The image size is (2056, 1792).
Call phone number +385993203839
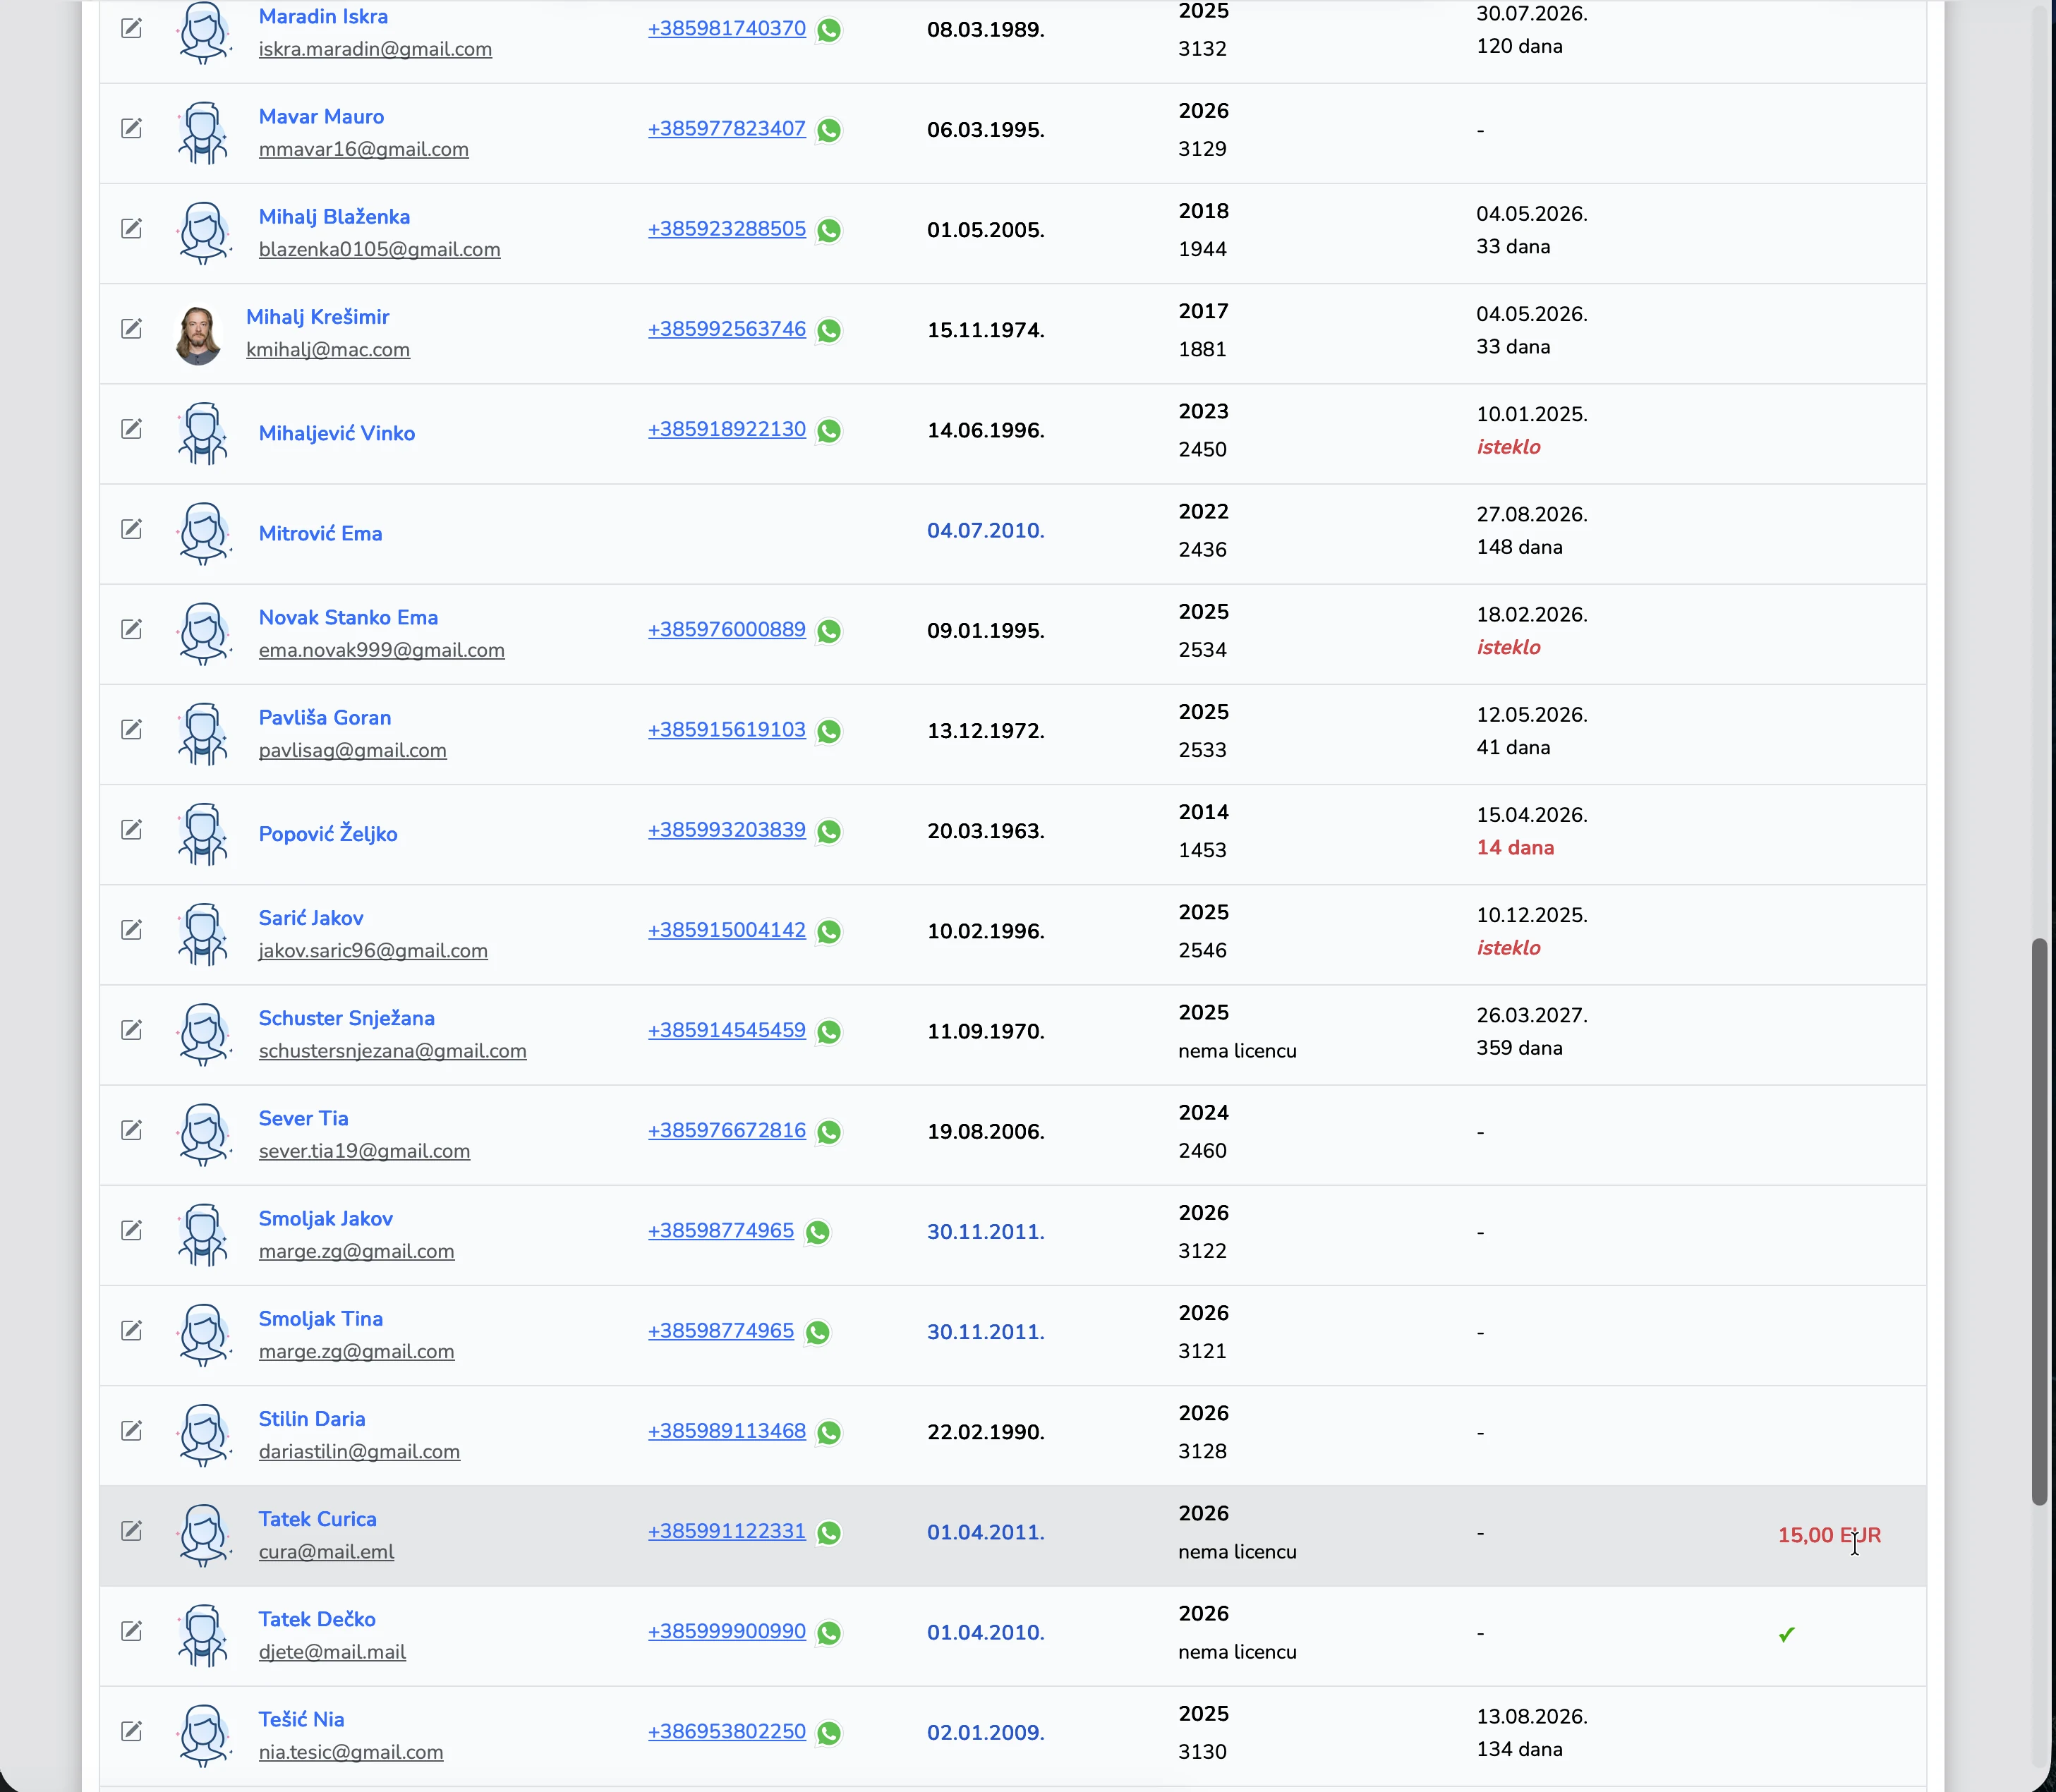pyautogui.click(x=726, y=829)
